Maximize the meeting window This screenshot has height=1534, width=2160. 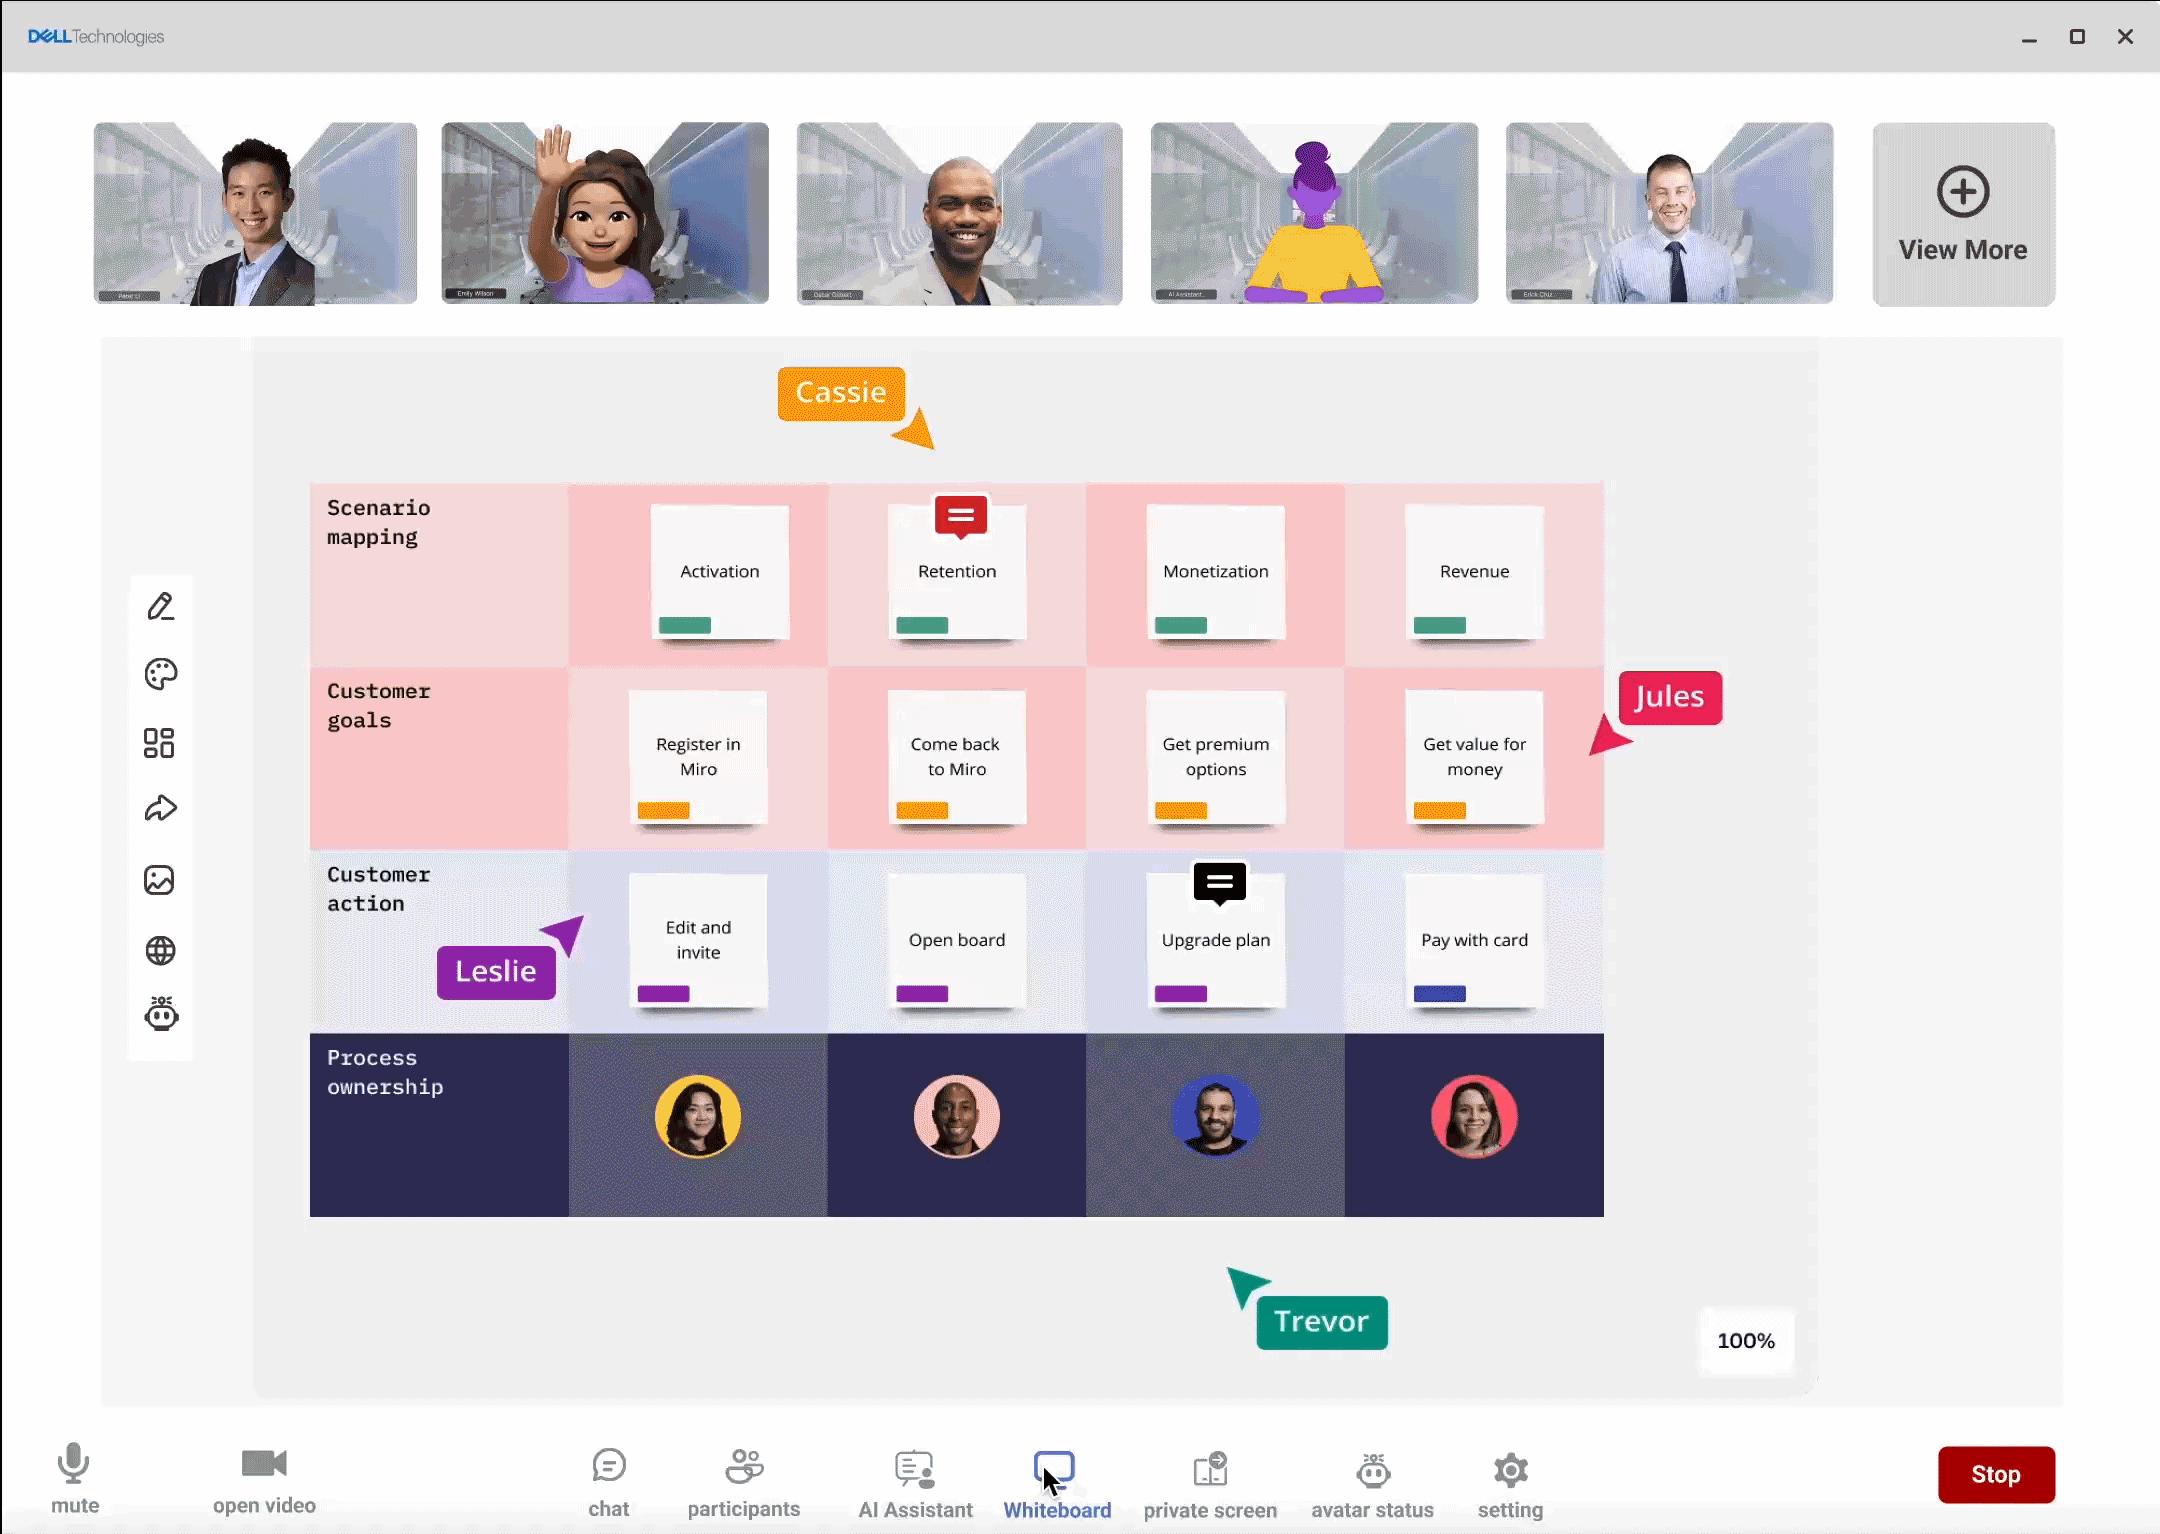(2077, 37)
